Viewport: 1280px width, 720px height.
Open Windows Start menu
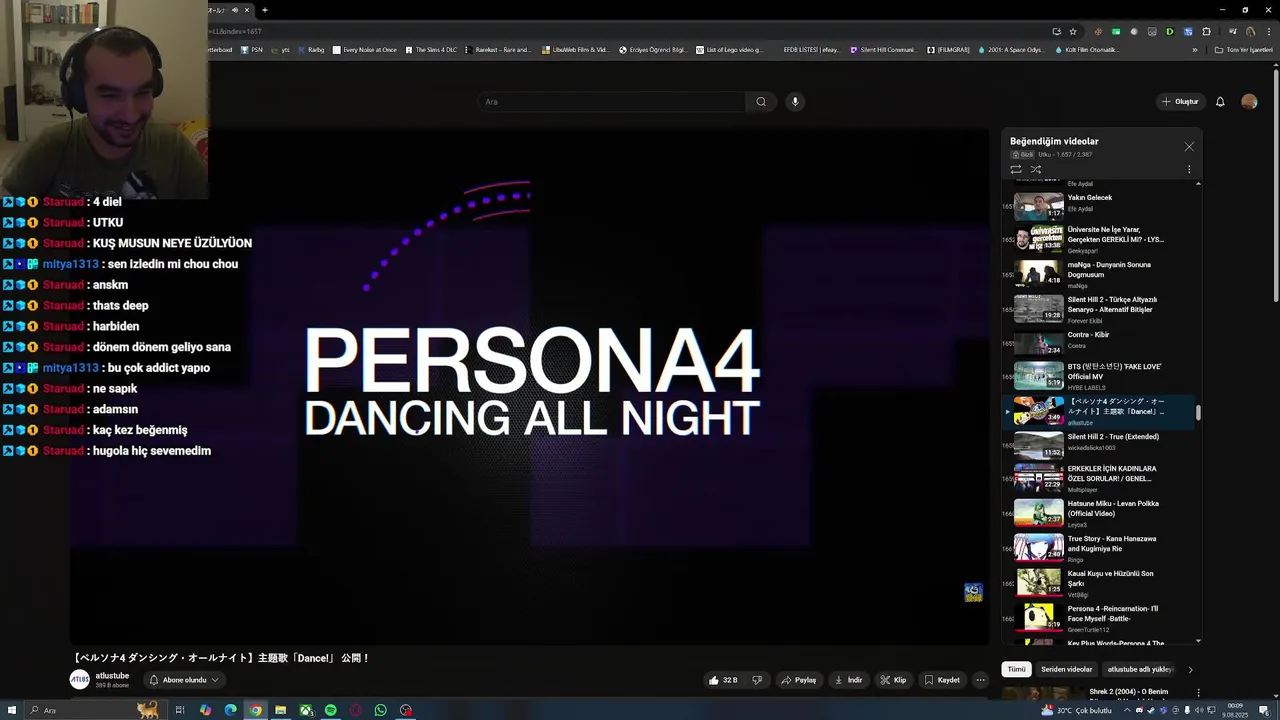coord(11,710)
